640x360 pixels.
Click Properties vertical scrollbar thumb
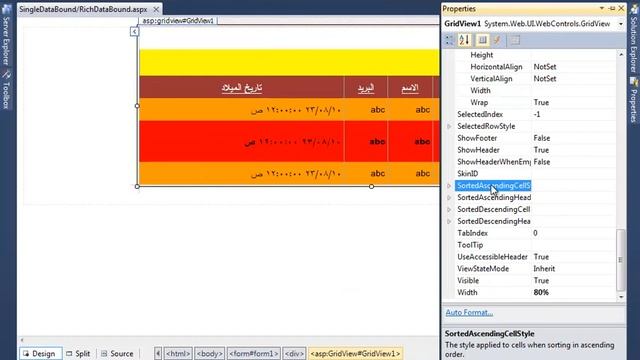pyautogui.click(x=620, y=260)
